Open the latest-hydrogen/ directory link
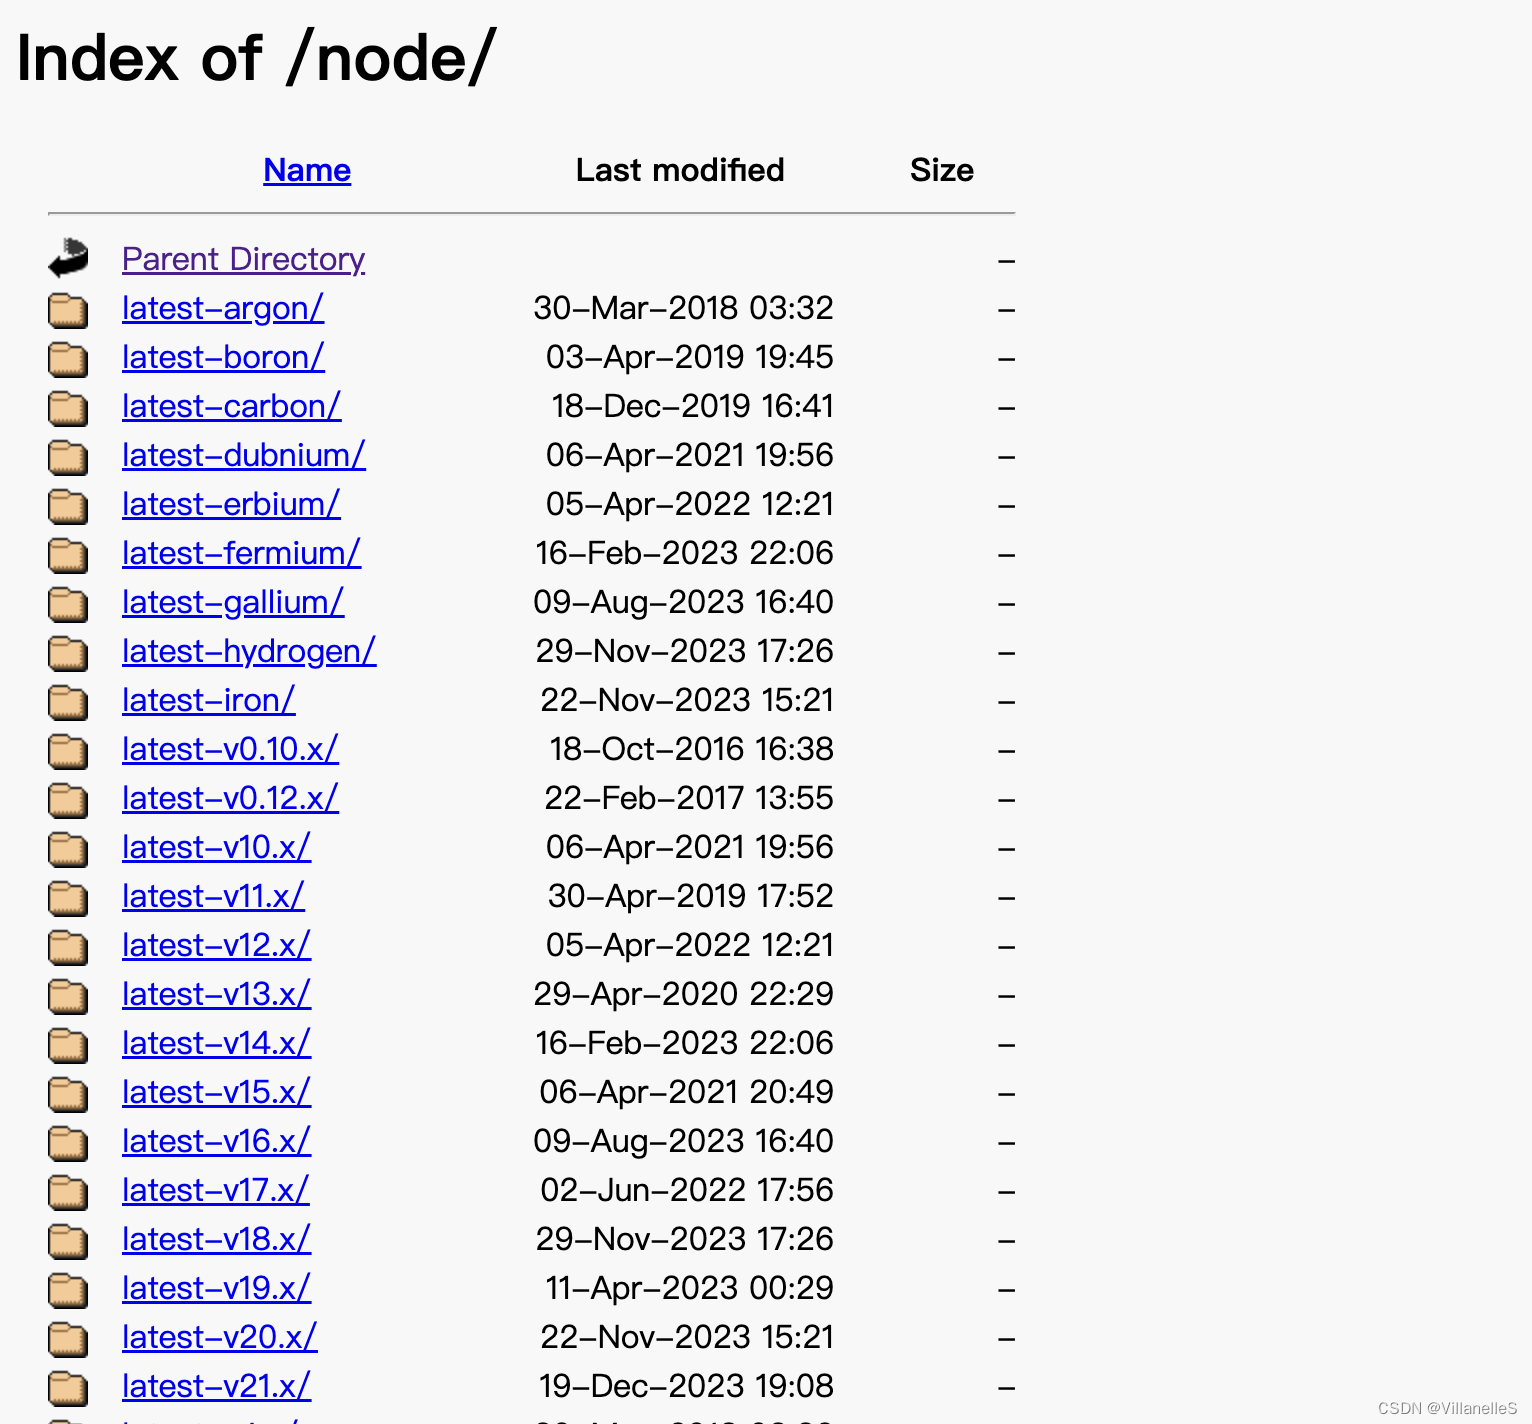The image size is (1532, 1424). [x=249, y=651]
